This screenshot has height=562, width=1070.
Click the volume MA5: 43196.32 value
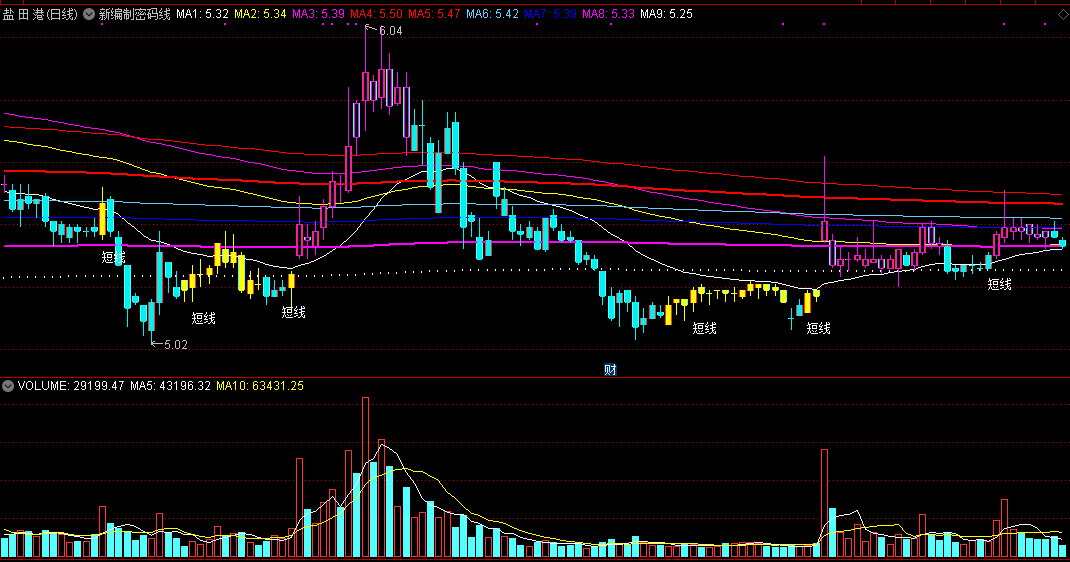171,386
